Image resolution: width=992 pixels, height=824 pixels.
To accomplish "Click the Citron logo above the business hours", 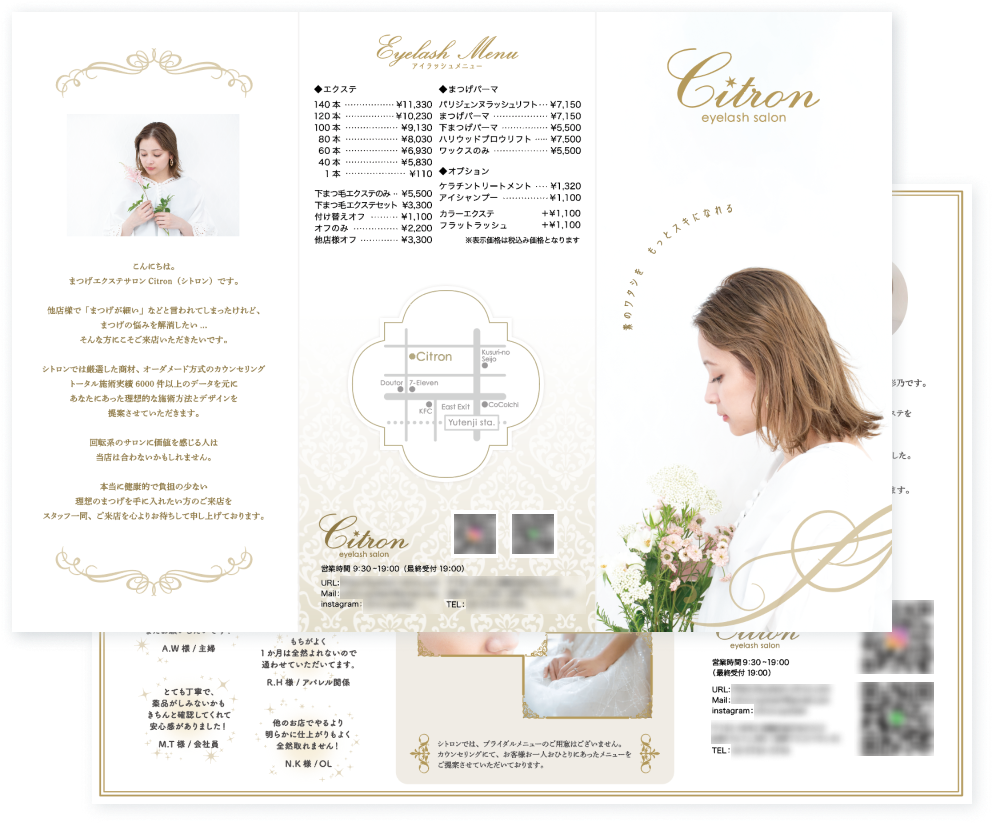I will [x=363, y=535].
